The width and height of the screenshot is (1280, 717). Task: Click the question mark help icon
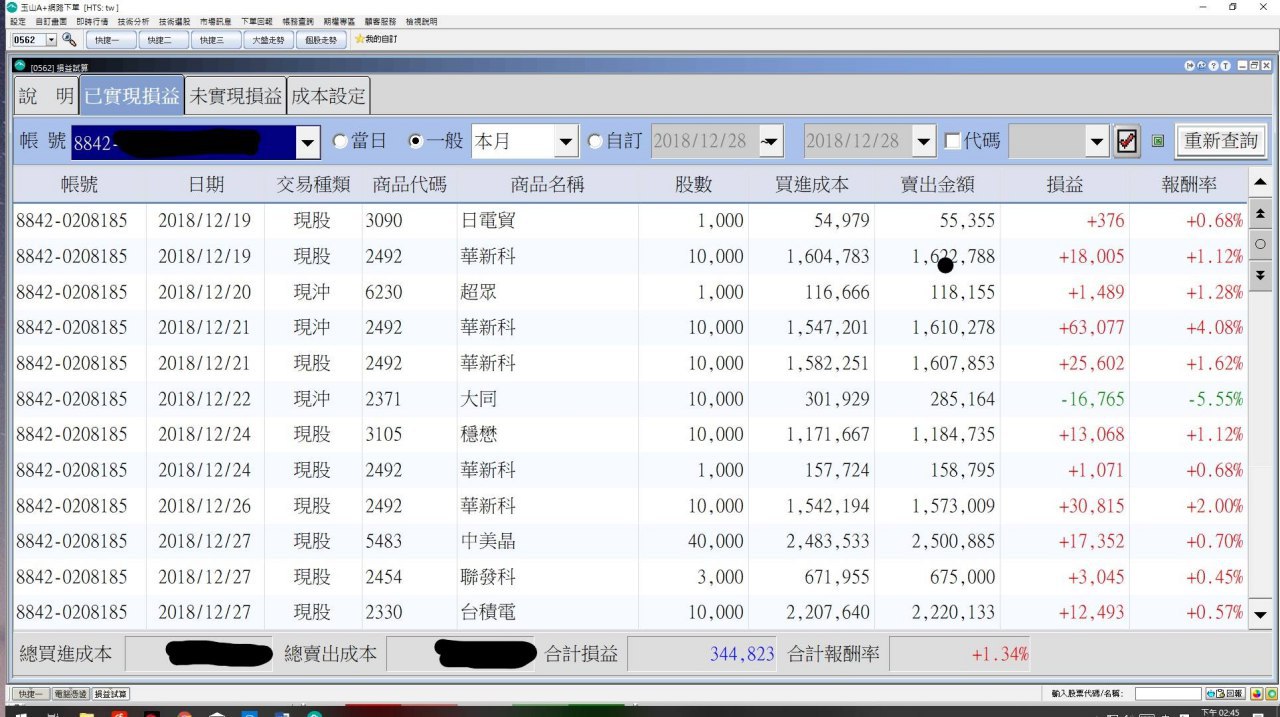1214,66
